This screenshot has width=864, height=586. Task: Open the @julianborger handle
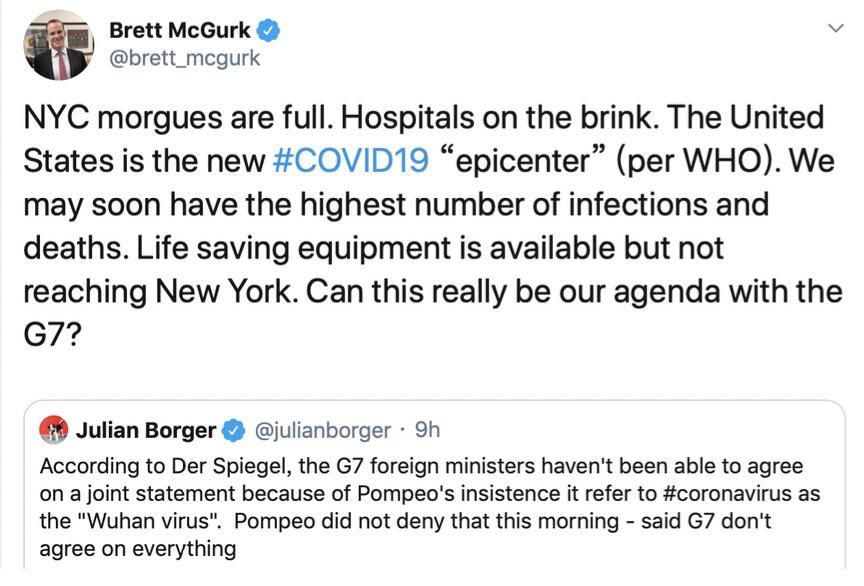point(323,431)
